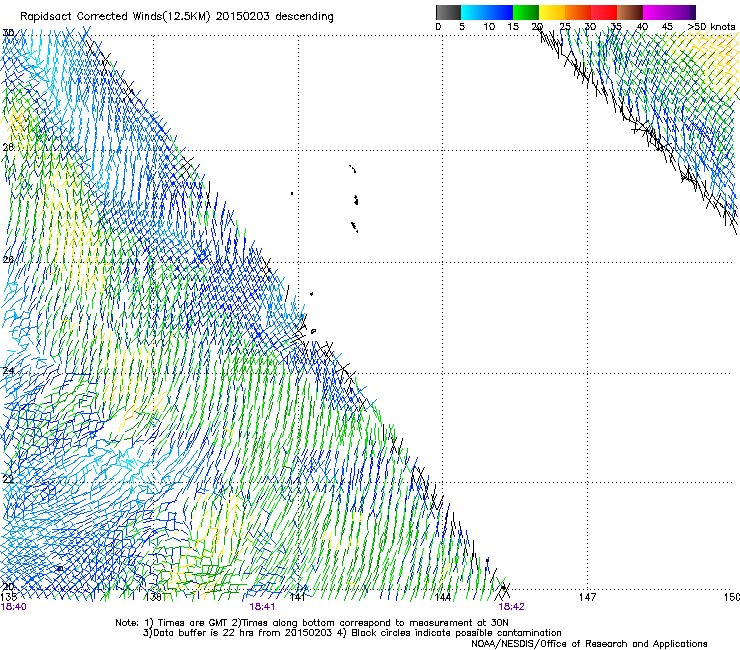Click the '40' label under the color bar
740x650 pixels.
(642, 27)
